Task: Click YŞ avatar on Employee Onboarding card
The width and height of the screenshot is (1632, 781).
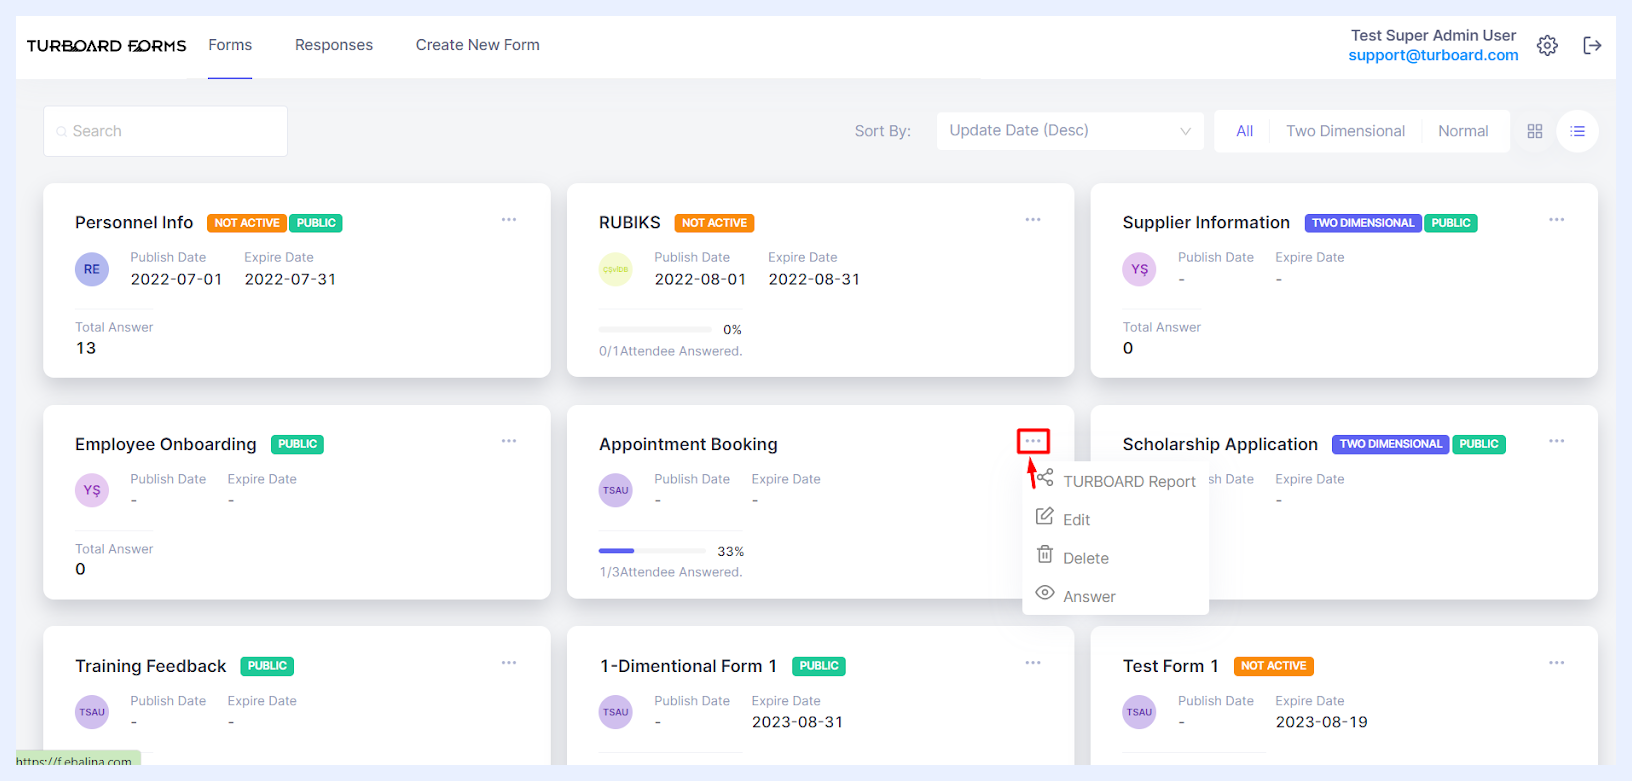Action: point(92,490)
